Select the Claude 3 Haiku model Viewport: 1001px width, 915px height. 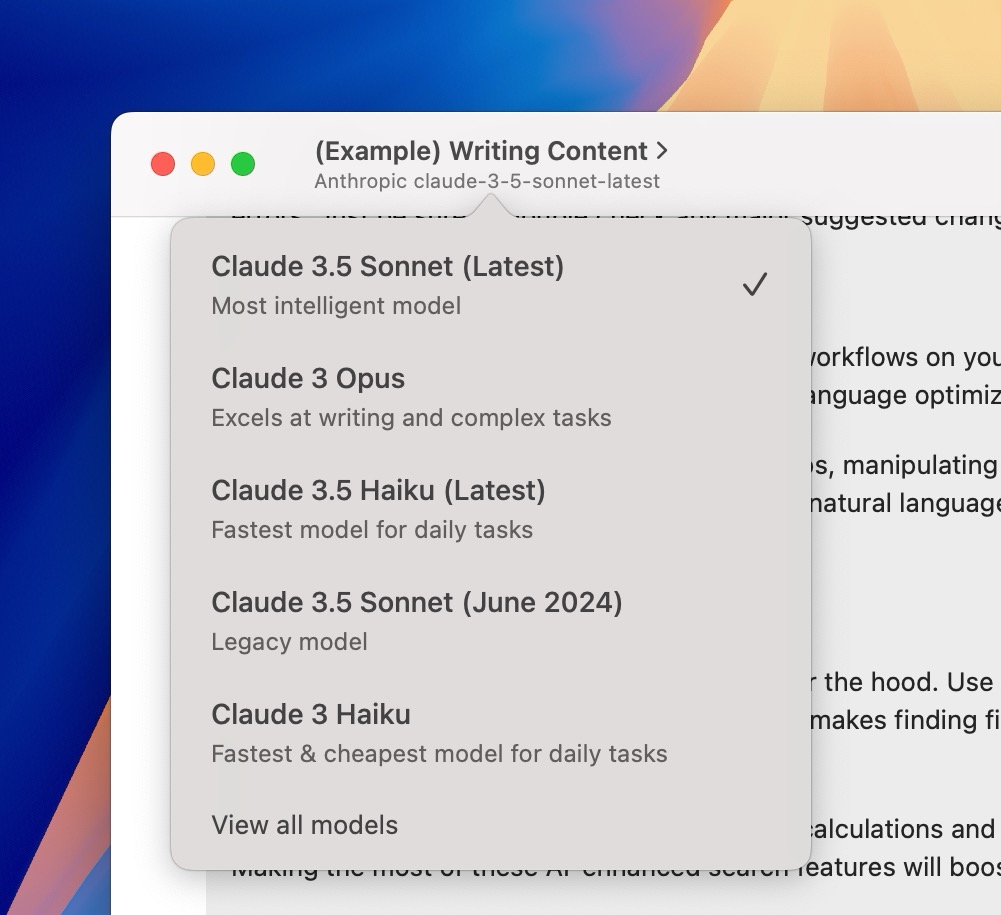[311, 715]
